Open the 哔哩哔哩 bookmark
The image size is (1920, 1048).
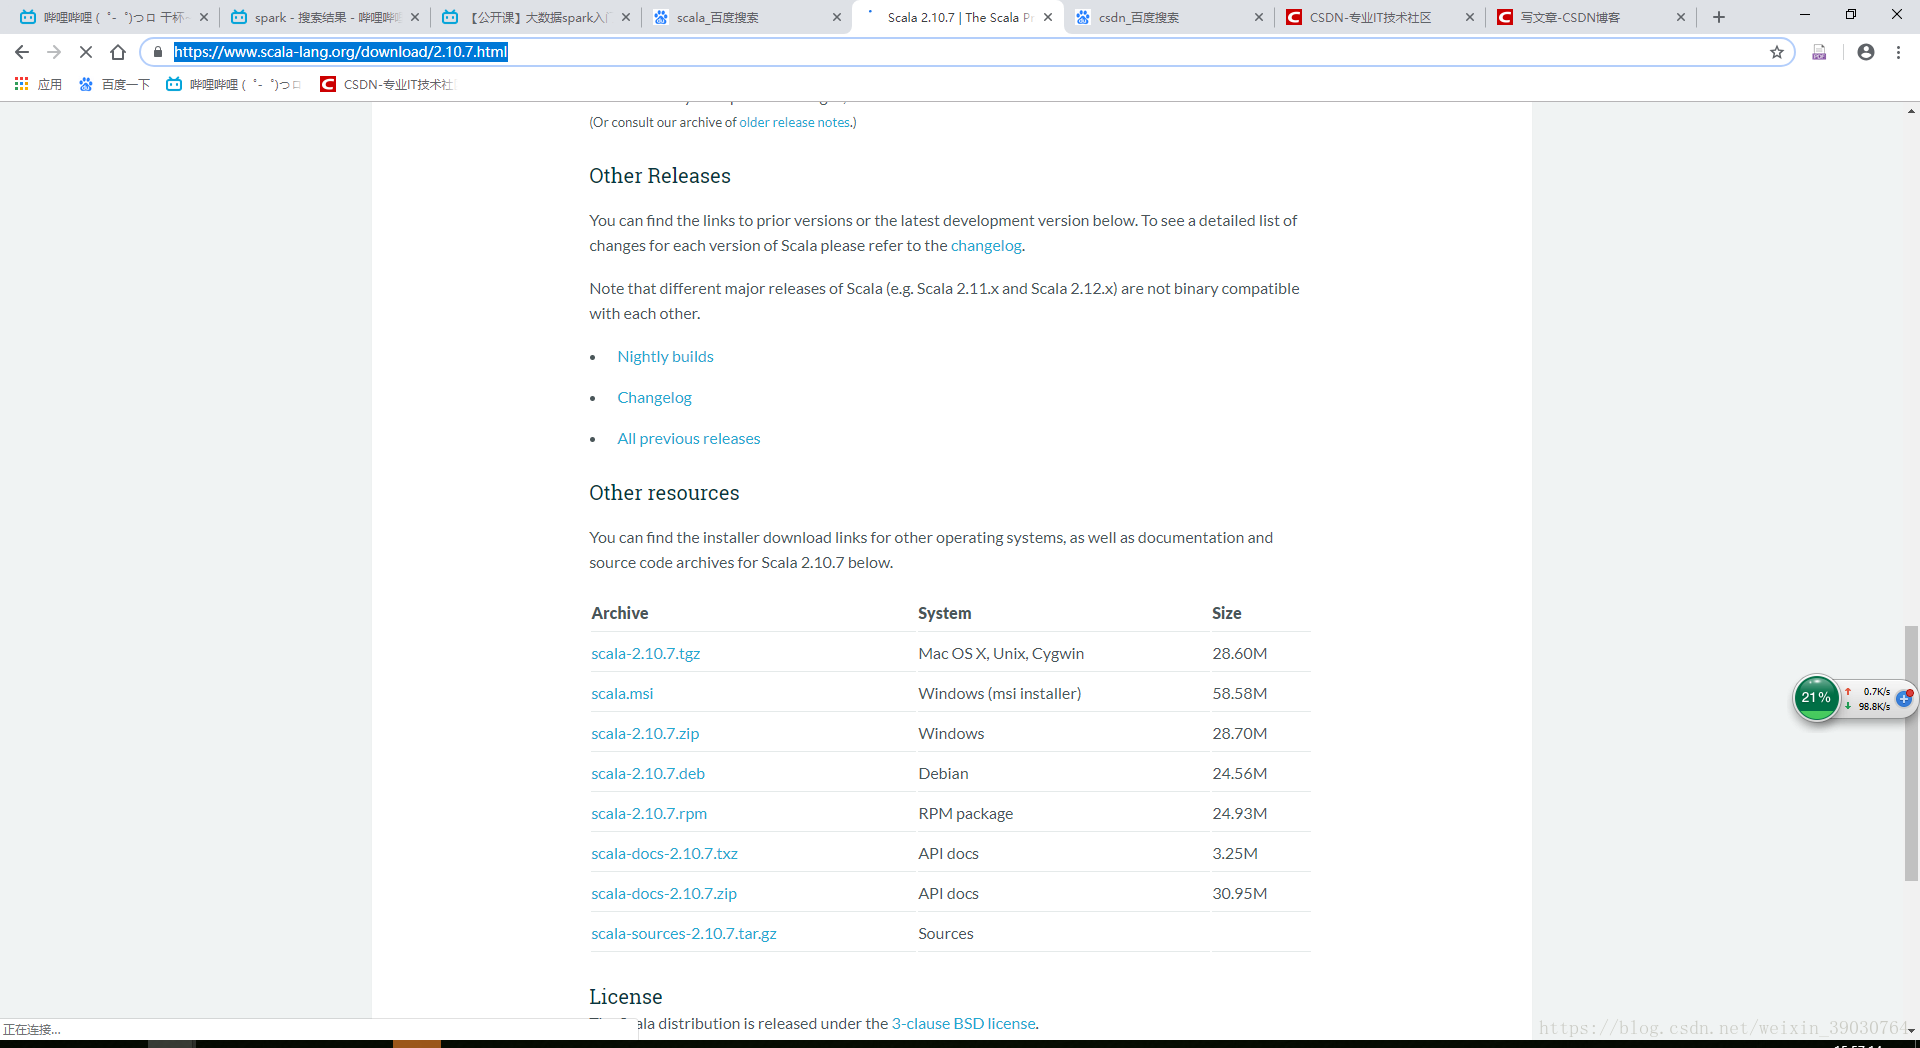coord(232,84)
